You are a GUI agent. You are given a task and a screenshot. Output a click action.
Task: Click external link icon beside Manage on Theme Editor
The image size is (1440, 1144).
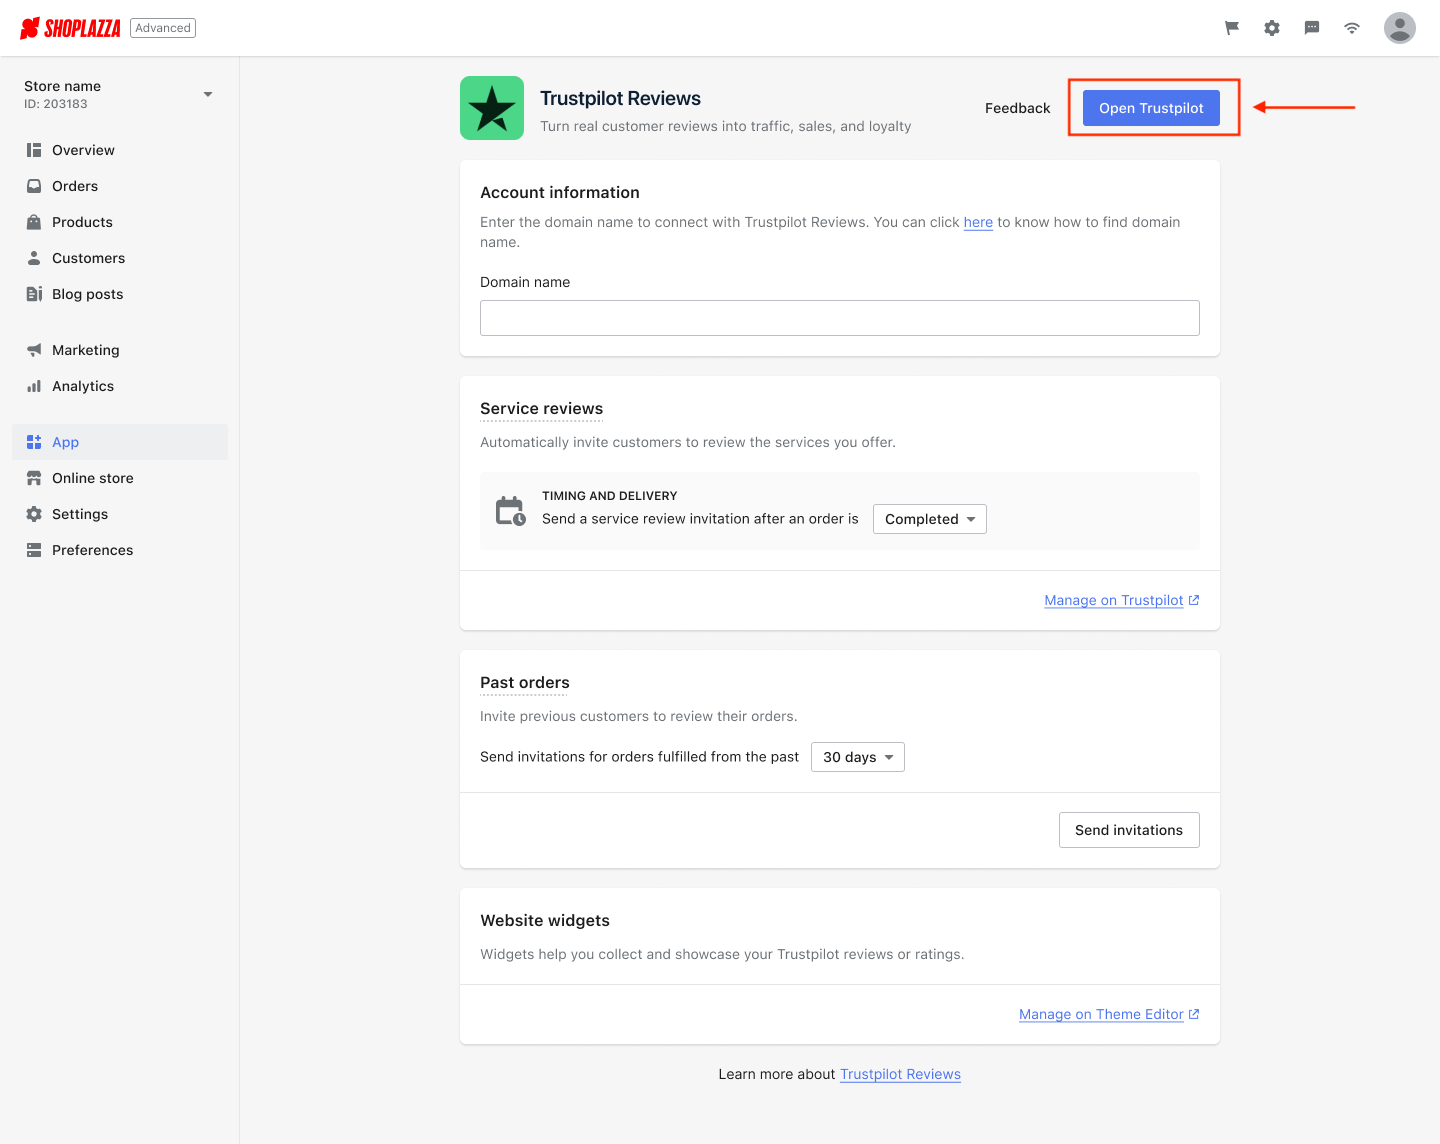tap(1194, 1014)
